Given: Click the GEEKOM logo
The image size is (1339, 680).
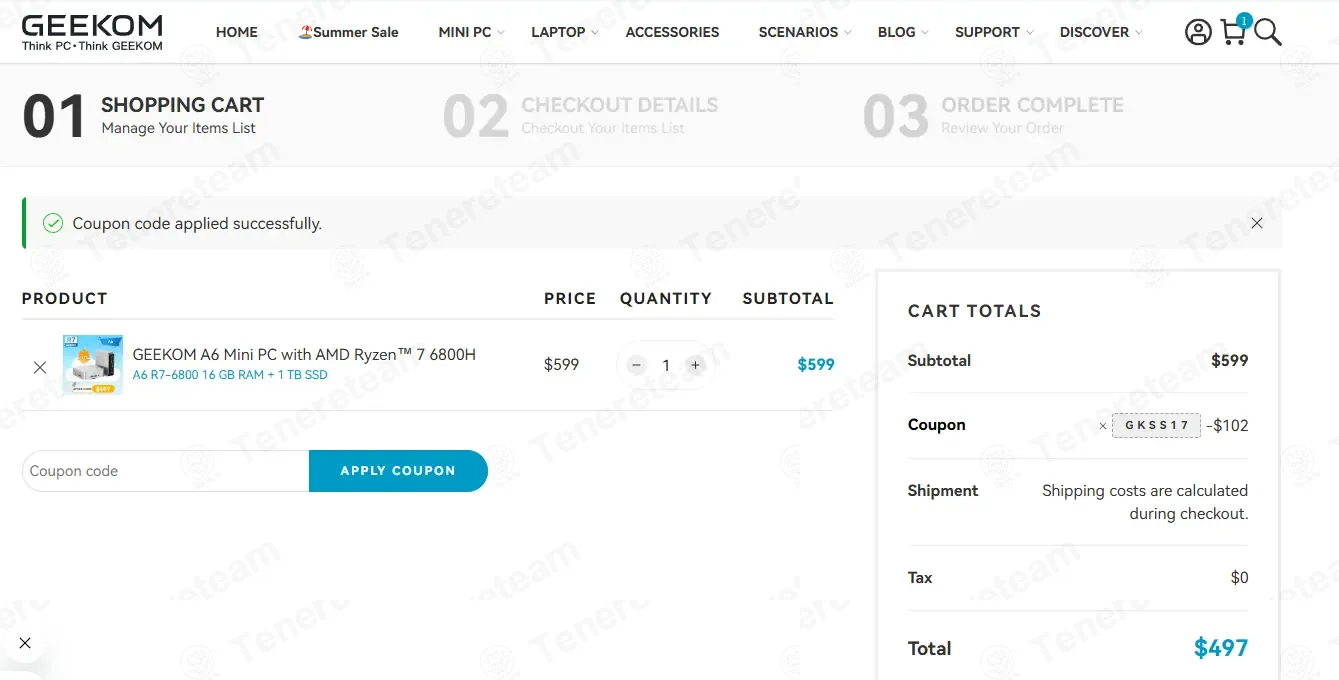Looking at the screenshot, I should coord(92,32).
